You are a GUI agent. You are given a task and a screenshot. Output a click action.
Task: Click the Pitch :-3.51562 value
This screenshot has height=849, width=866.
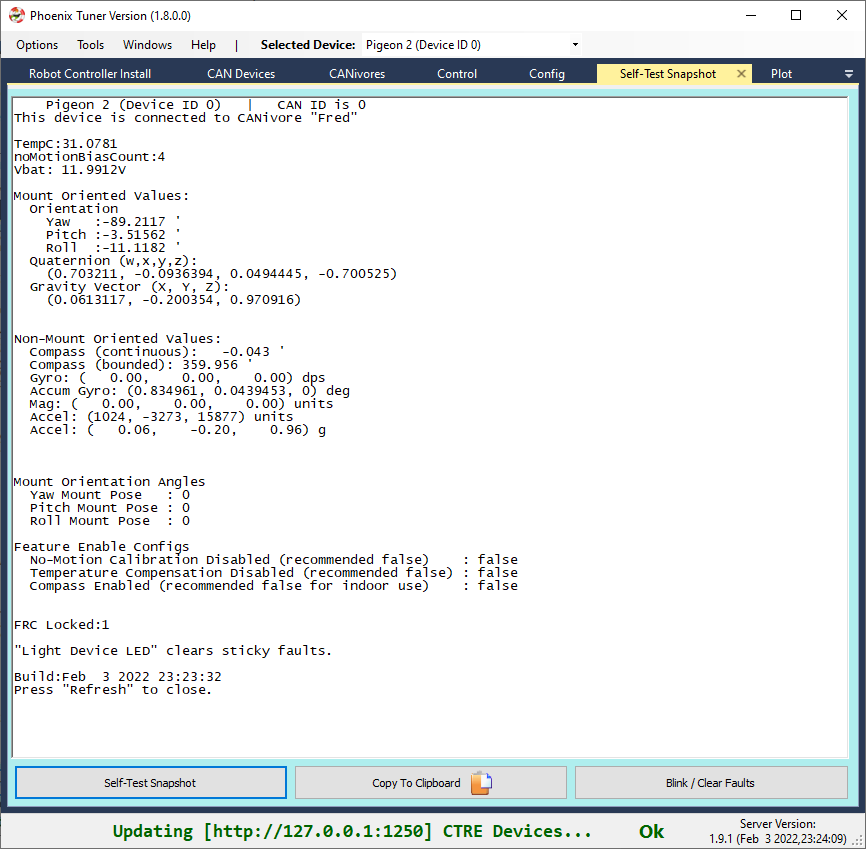coord(113,235)
